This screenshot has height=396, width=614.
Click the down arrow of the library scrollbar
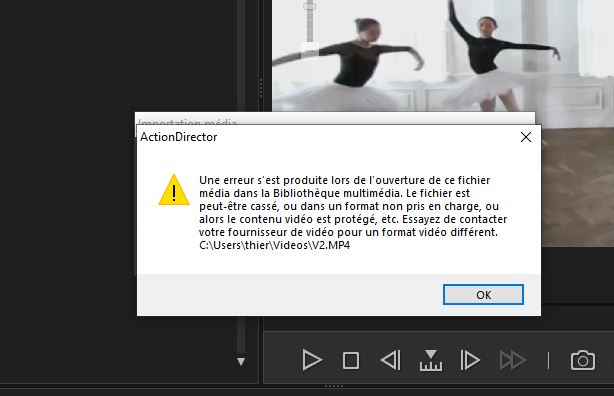point(241,362)
